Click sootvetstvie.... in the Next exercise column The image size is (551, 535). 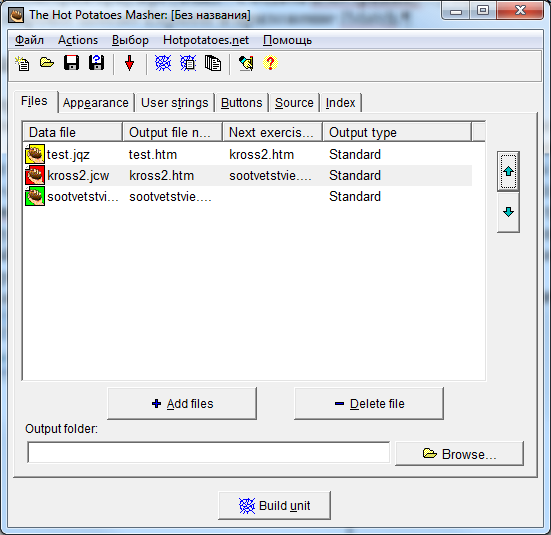pos(270,175)
